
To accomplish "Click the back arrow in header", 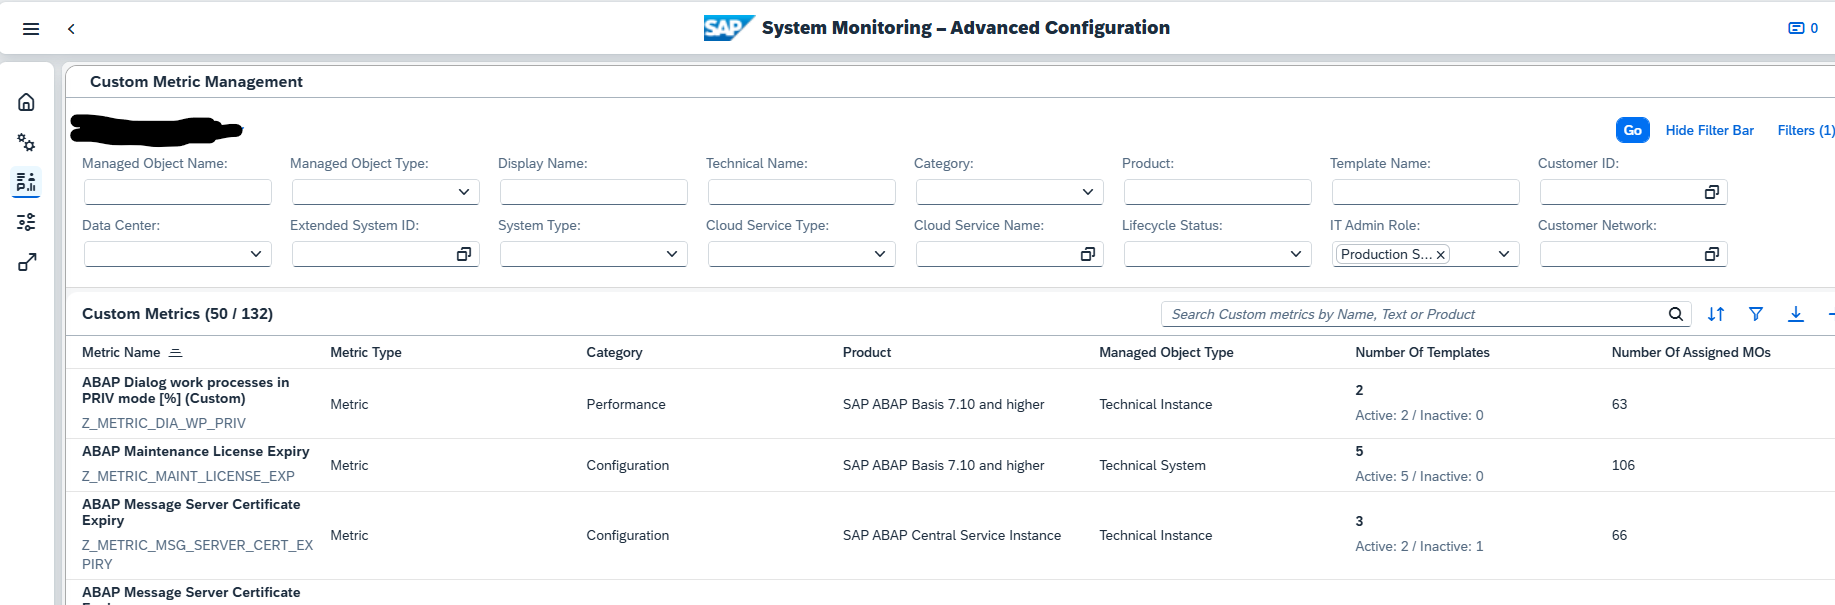I will [71, 29].
